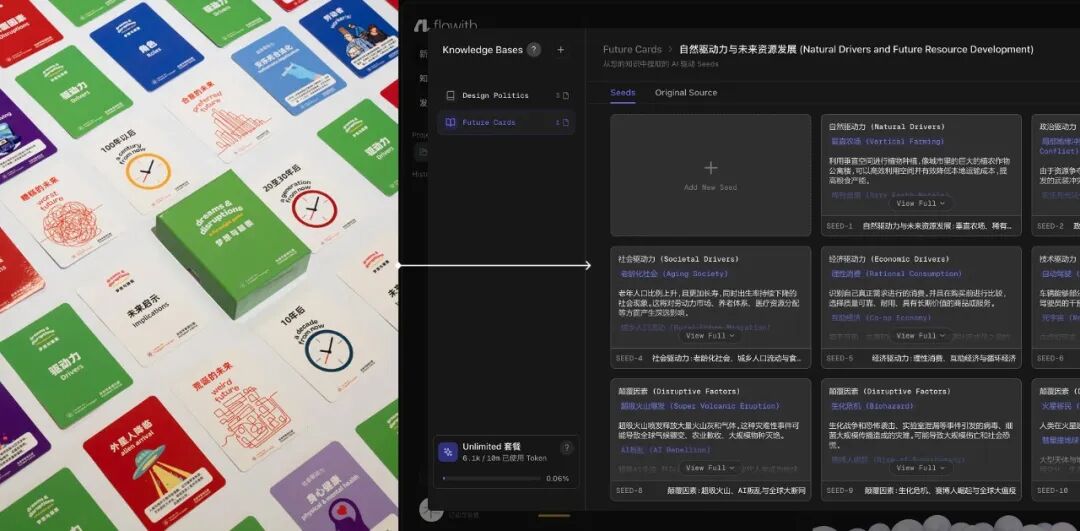Expand View Full on SEED-5 Economic Drivers card

(921, 335)
